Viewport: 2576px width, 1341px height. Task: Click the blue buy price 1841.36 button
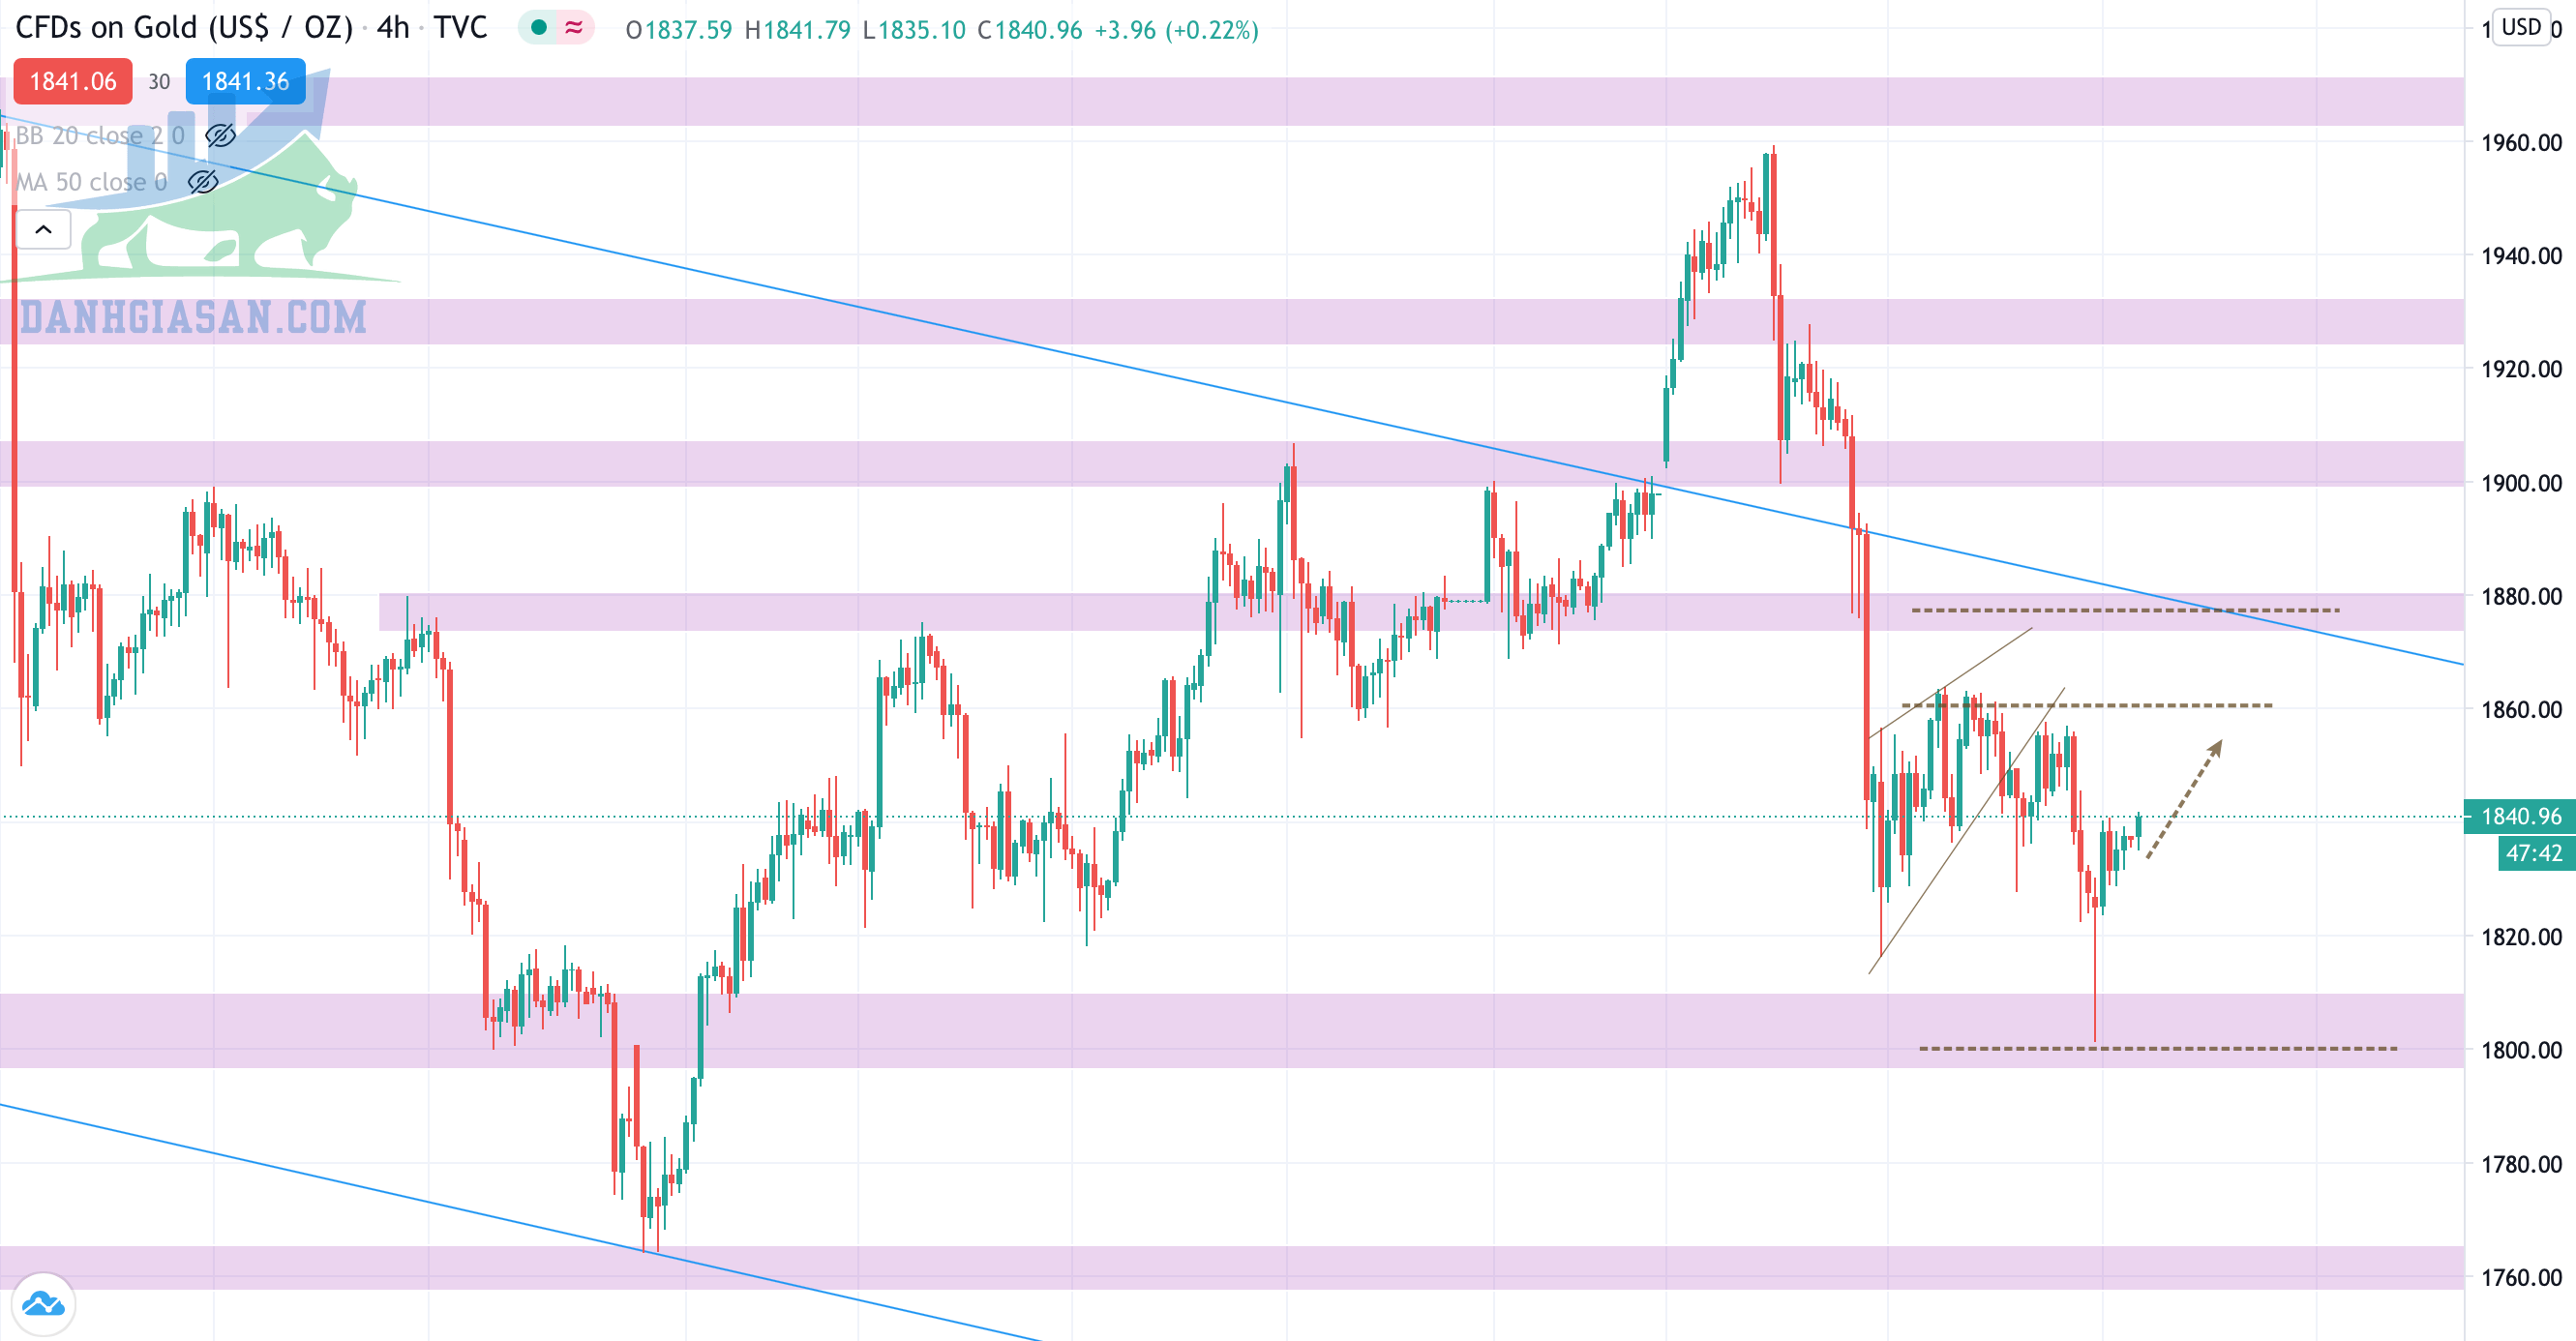click(x=245, y=81)
